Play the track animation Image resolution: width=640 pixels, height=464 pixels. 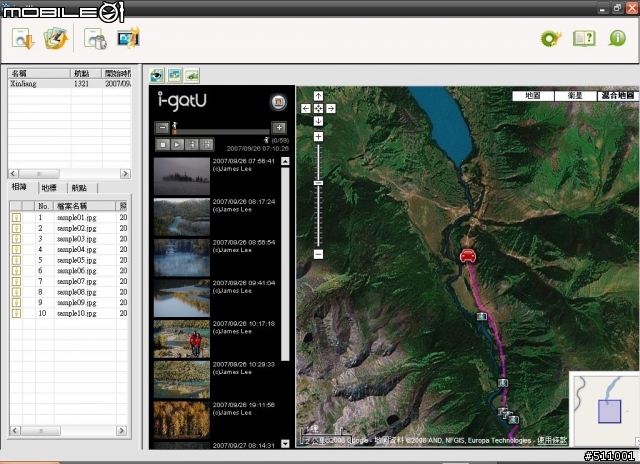tap(177, 144)
